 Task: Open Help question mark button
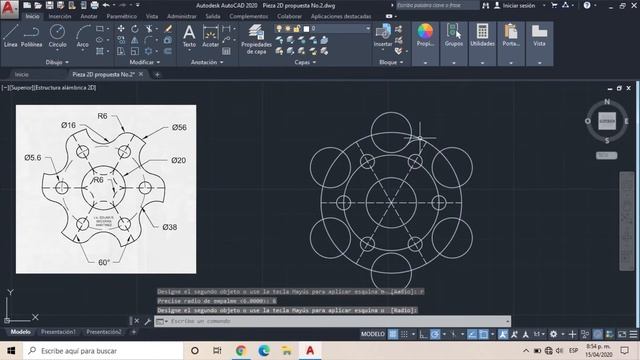pyautogui.click(x=587, y=5)
